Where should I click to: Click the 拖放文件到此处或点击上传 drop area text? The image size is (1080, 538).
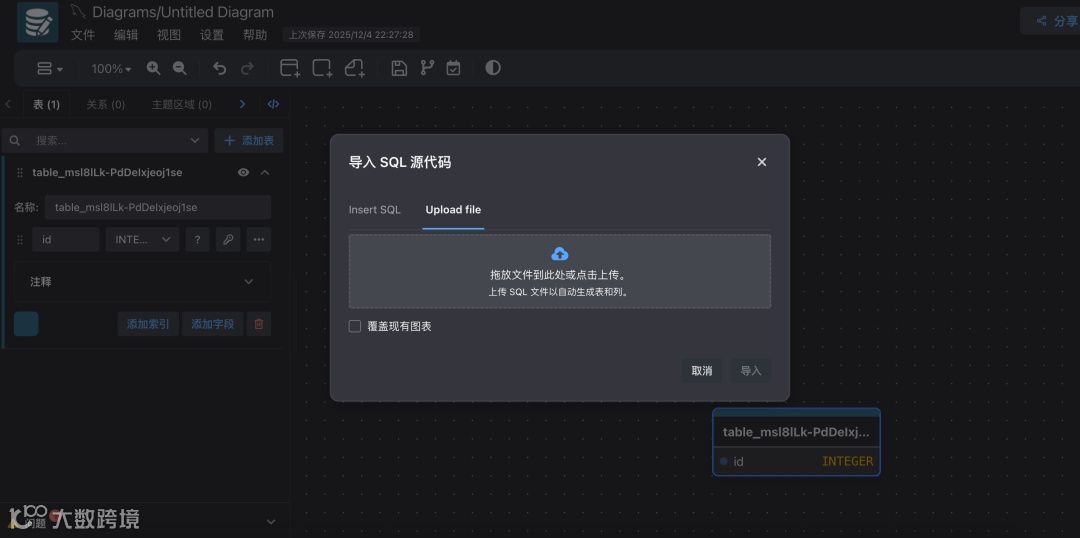coord(559,275)
